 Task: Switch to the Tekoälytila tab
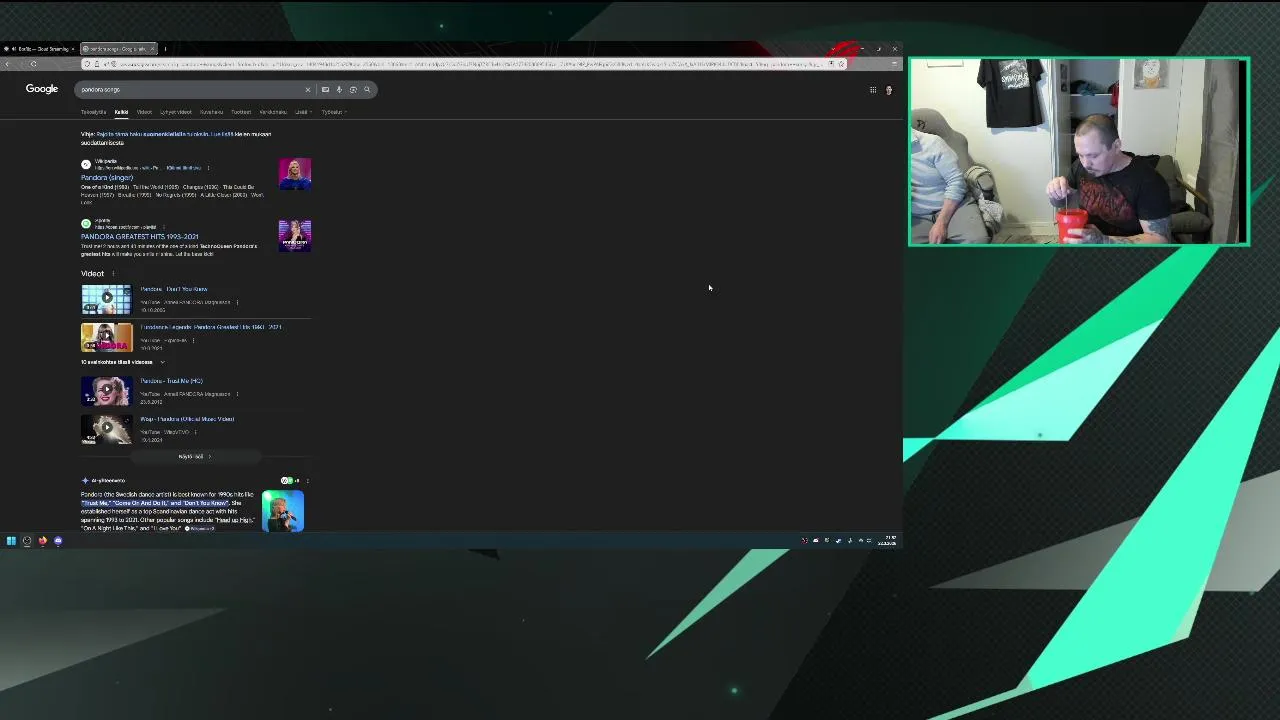point(94,112)
